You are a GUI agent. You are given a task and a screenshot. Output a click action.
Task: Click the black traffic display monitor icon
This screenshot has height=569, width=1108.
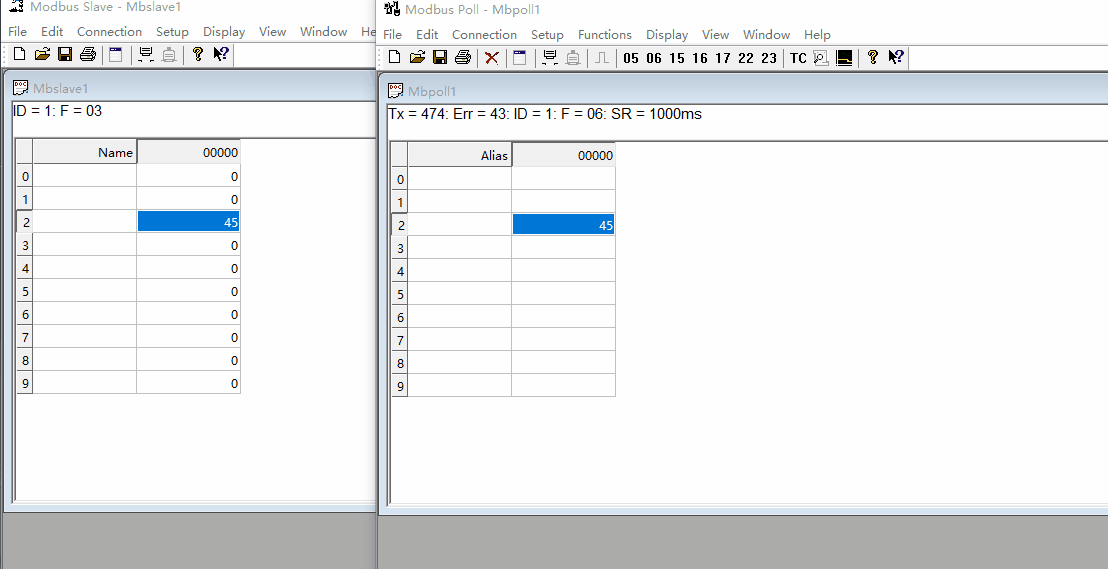tap(844, 58)
